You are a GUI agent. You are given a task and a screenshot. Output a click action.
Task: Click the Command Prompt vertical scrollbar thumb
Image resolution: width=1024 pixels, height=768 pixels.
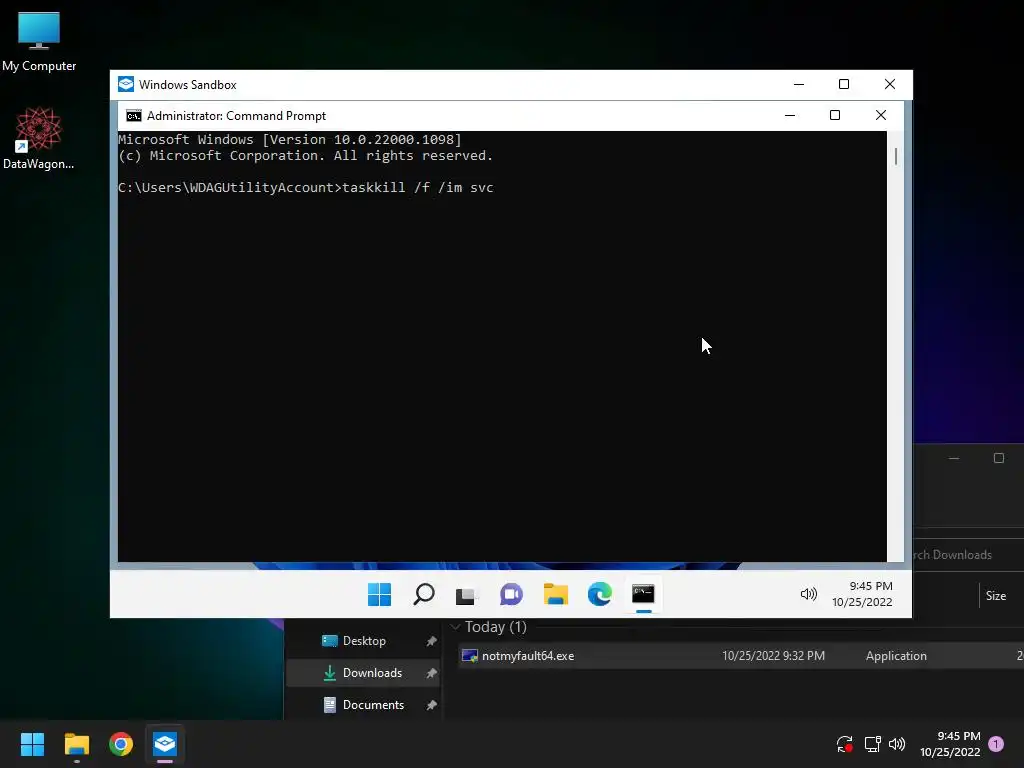(896, 157)
